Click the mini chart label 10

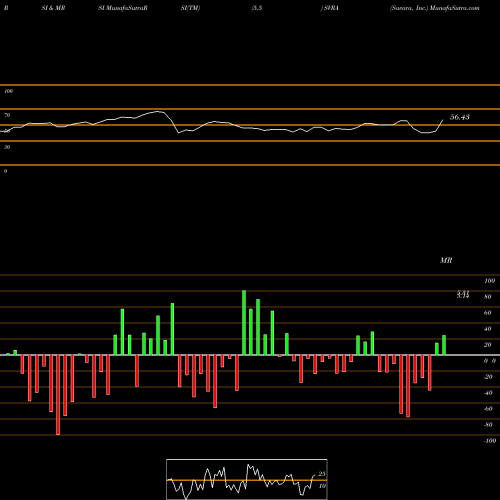322,486
